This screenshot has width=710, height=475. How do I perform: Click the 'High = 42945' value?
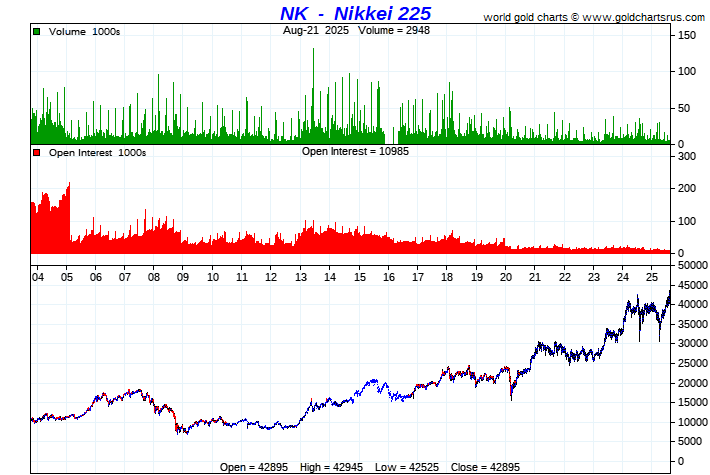click(331, 467)
